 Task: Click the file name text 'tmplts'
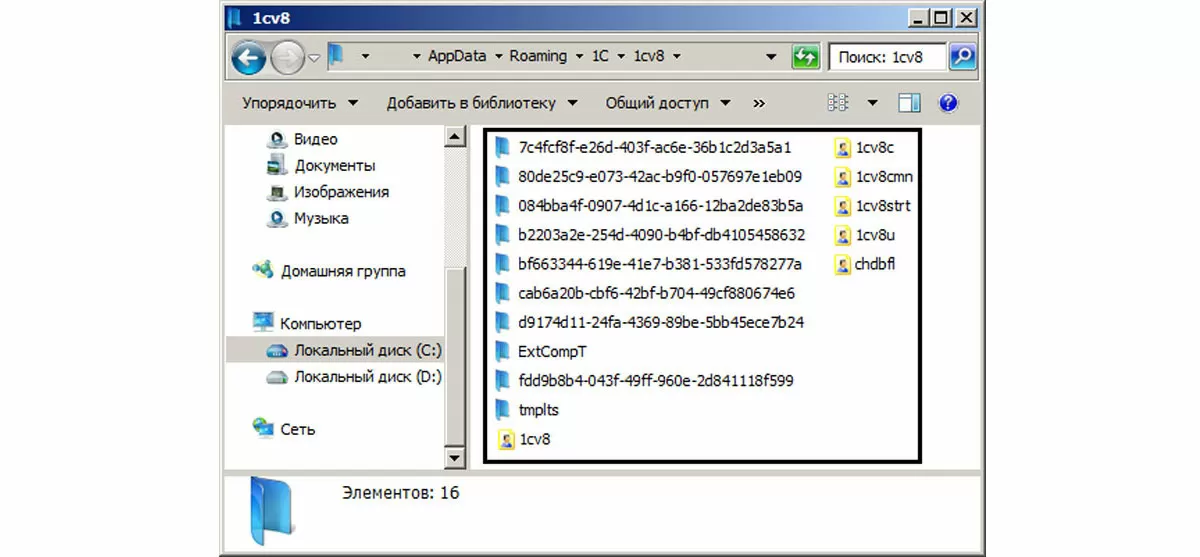coord(539,410)
